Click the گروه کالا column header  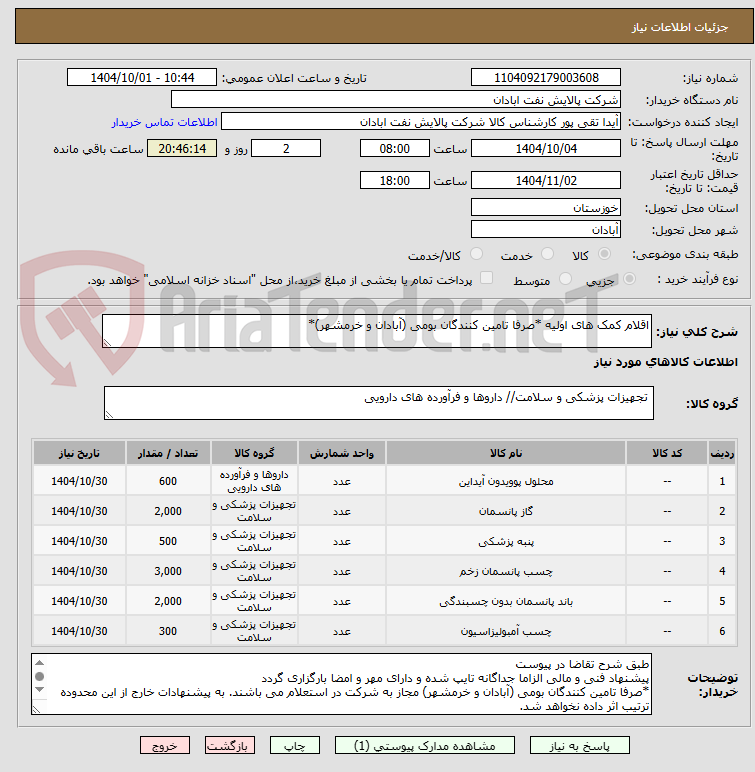tap(254, 453)
